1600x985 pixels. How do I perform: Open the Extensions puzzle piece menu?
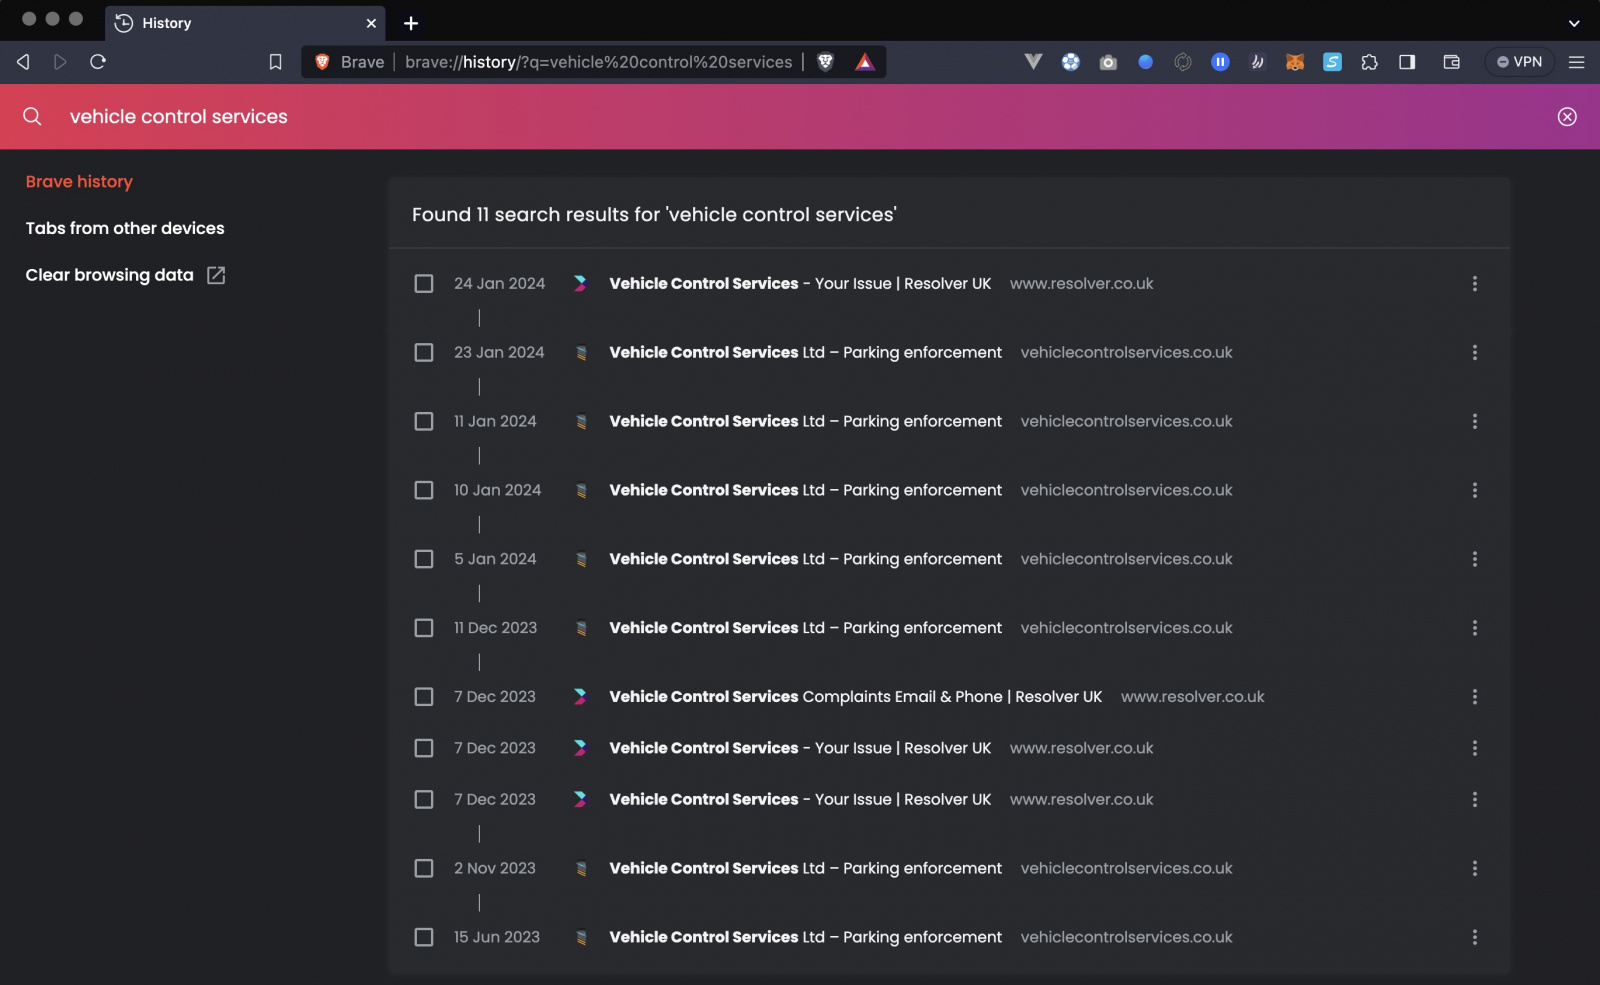coord(1370,62)
